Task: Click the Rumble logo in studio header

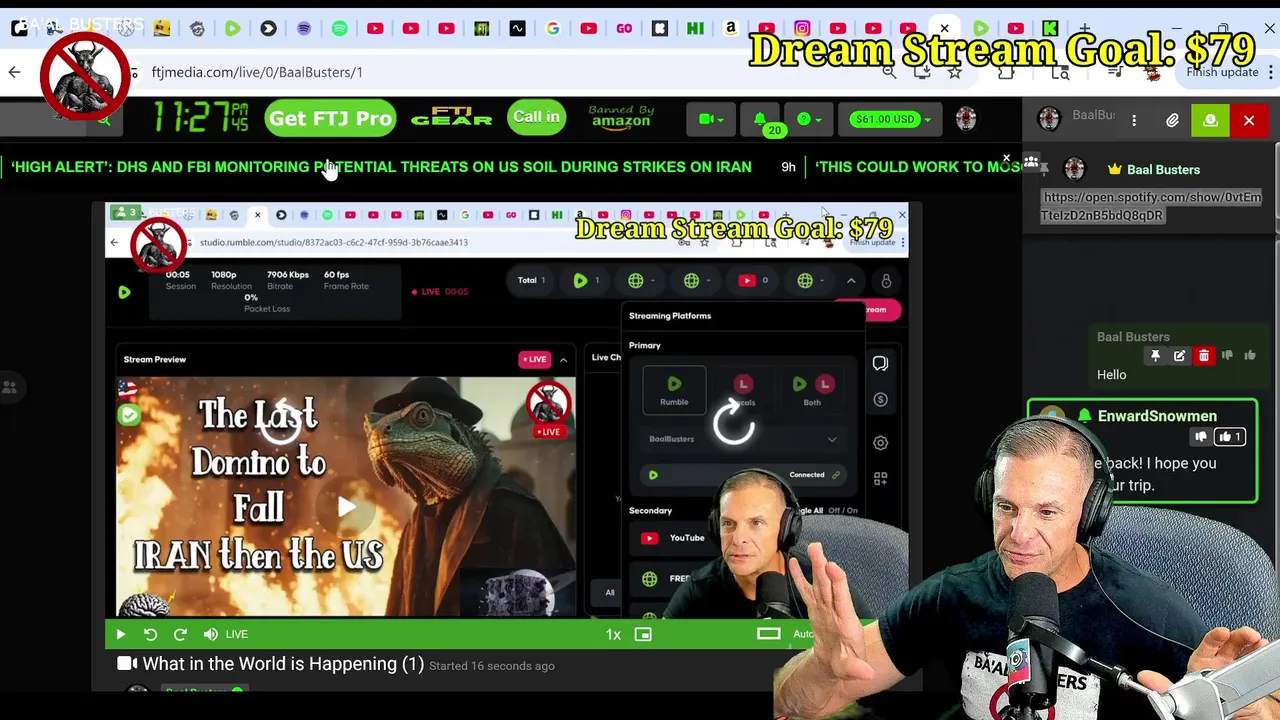Action: pos(124,292)
